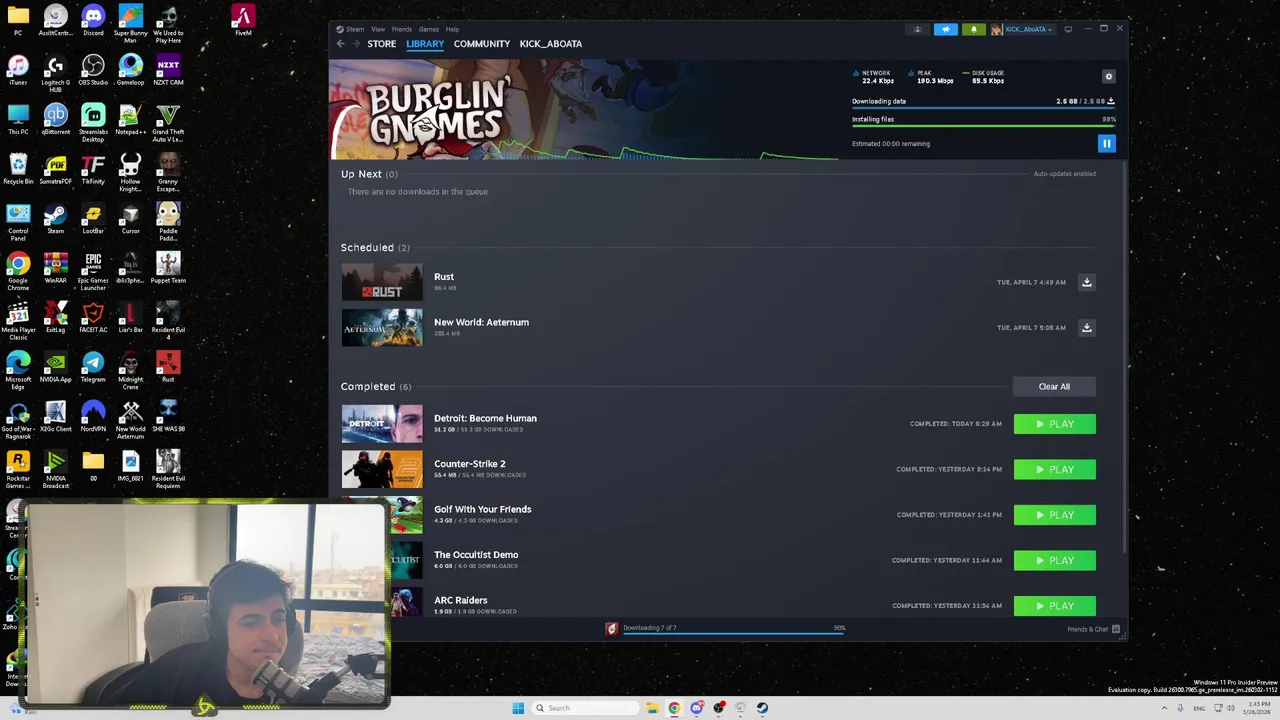Select 'Up Next' heading text
The width and height of the screenshot is (1280, 720).
pos(361,174)
